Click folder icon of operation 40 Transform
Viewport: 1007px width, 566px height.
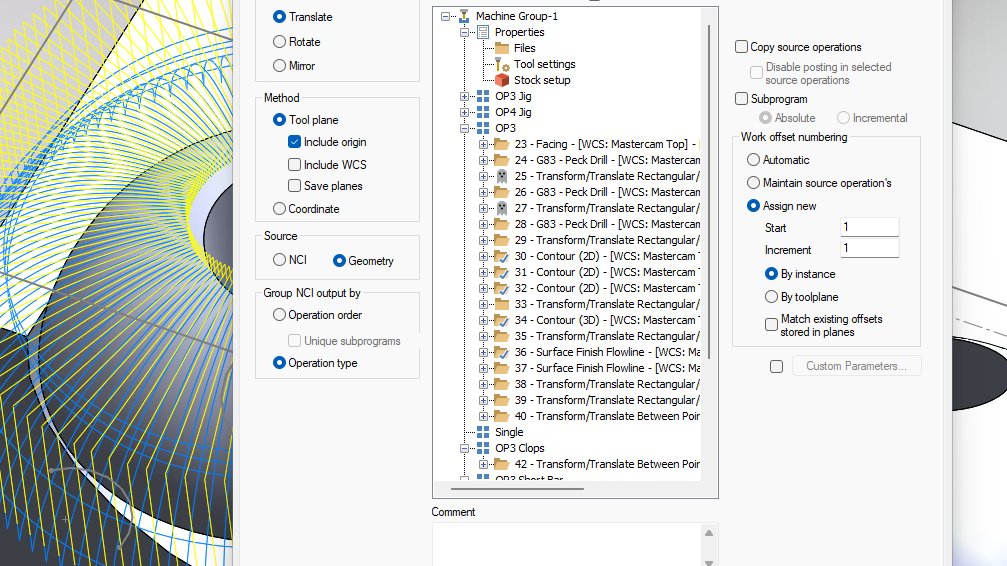pyautogui.click(x=502, y=416)
